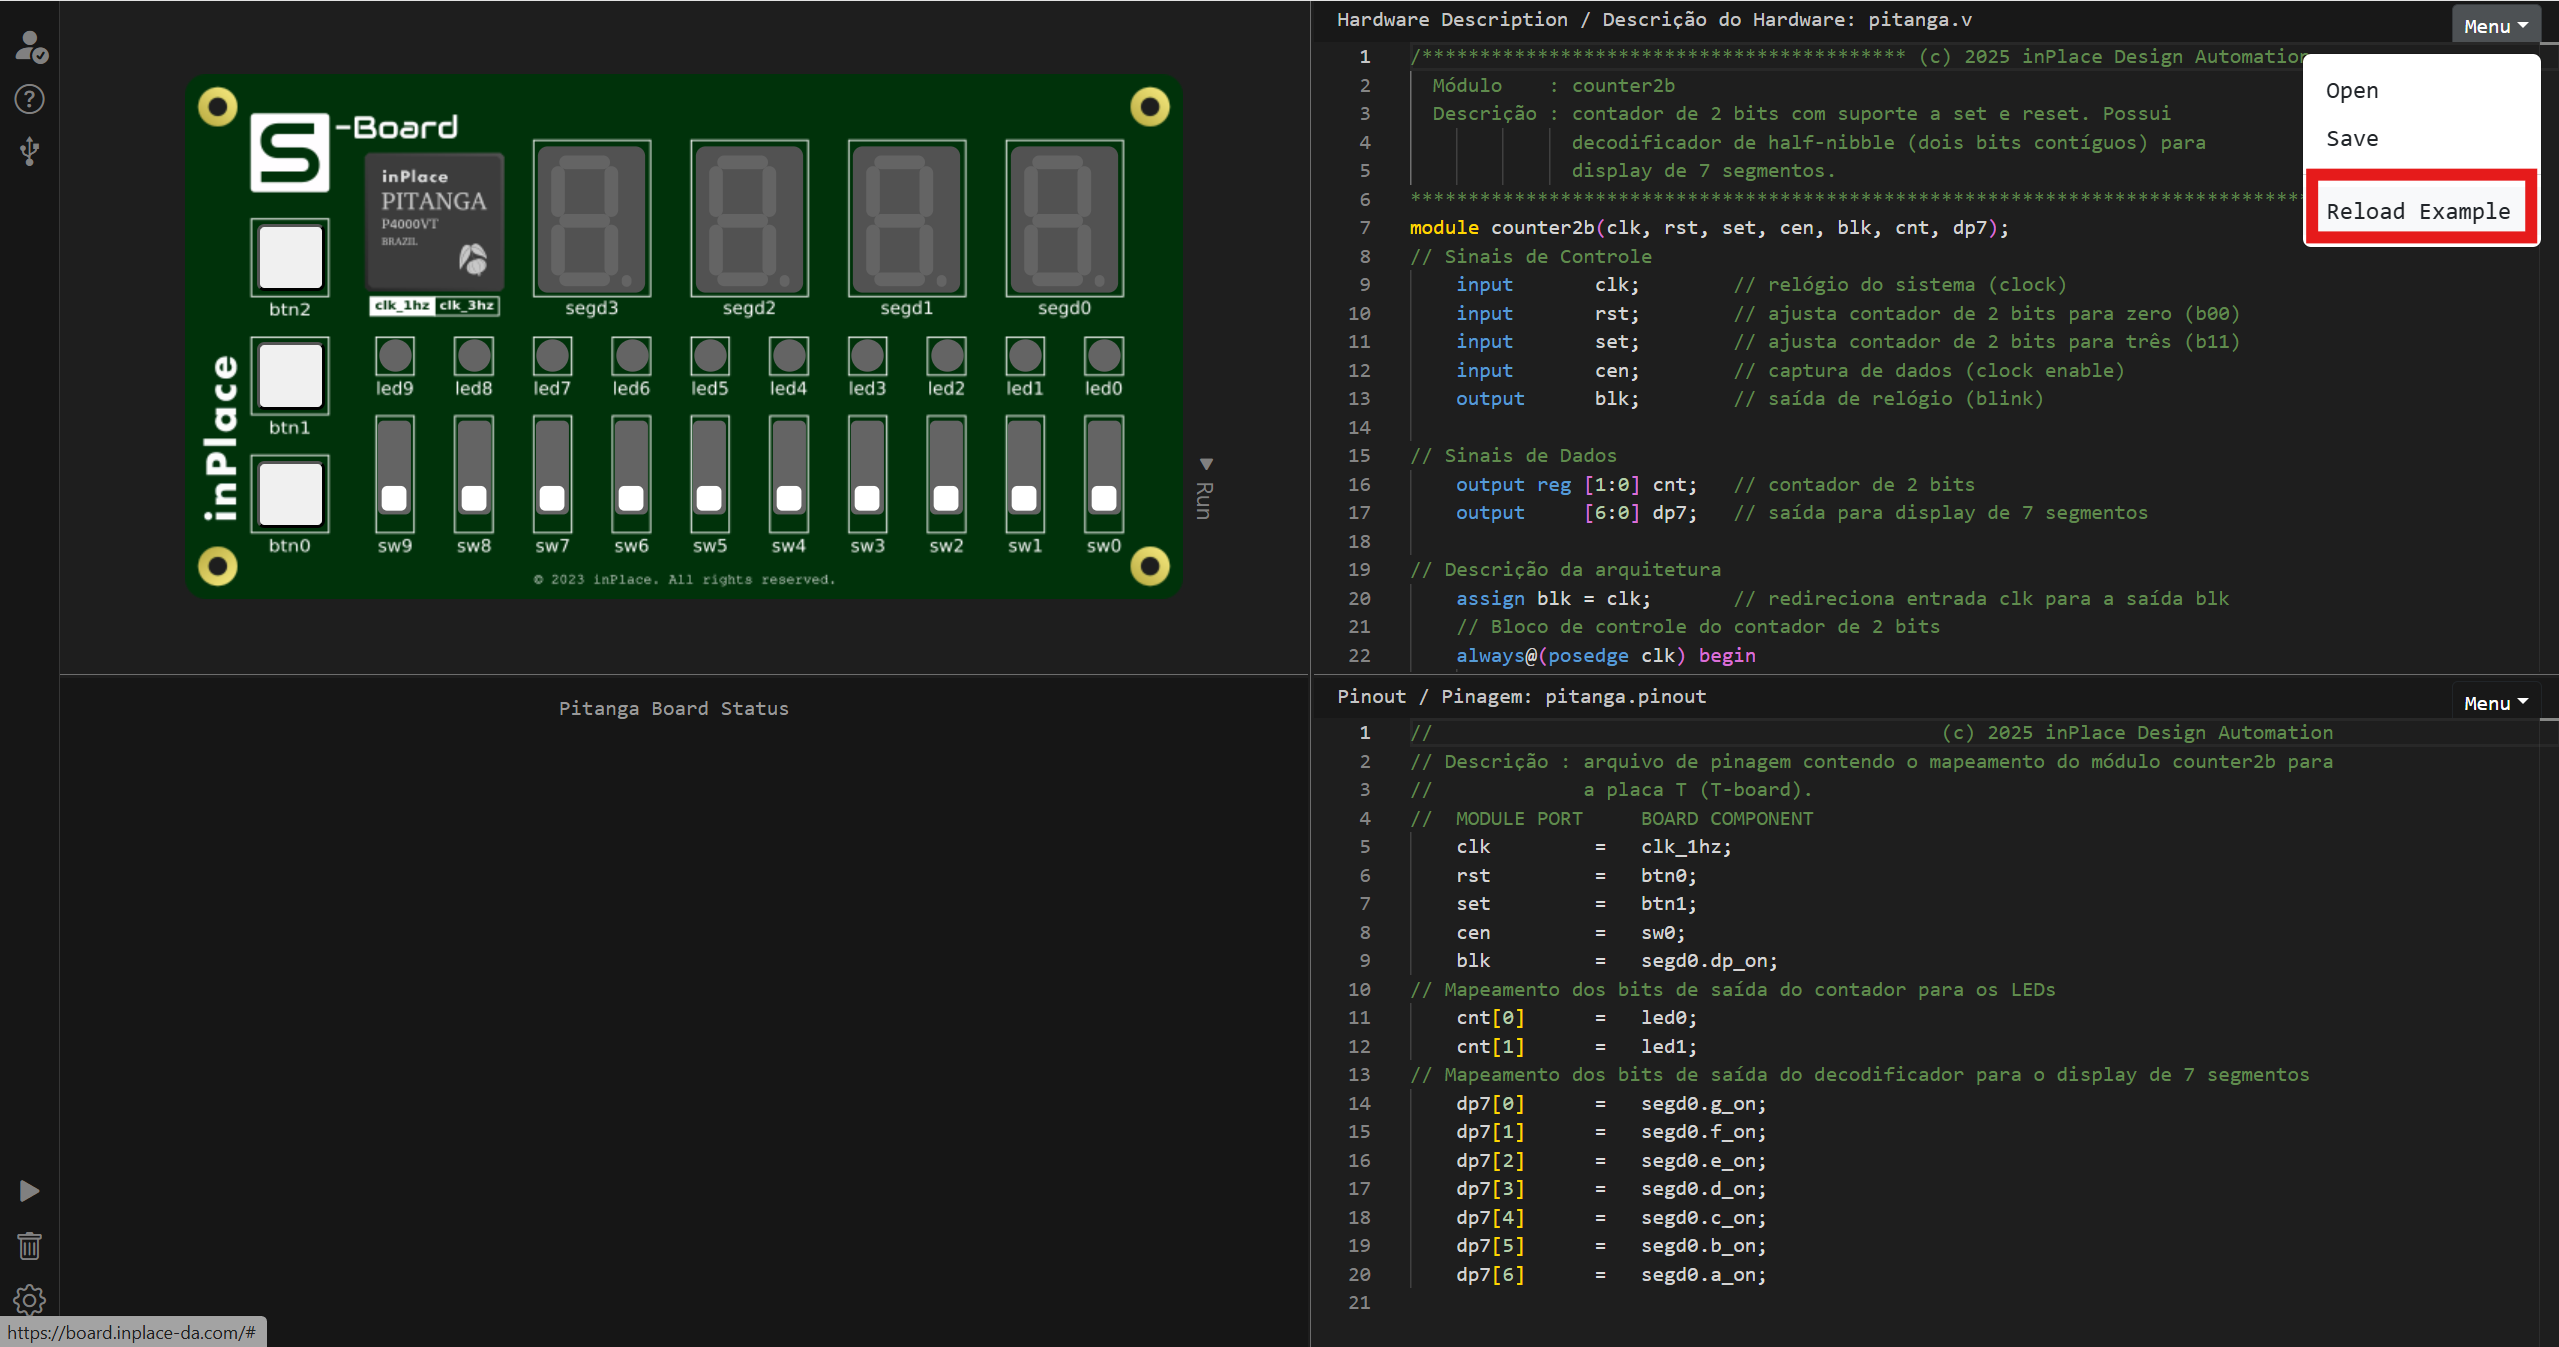Viewport: 2559px width, 1347px height.
Task: Click the segd2 seven-segment display
Action: pos(750,218)
